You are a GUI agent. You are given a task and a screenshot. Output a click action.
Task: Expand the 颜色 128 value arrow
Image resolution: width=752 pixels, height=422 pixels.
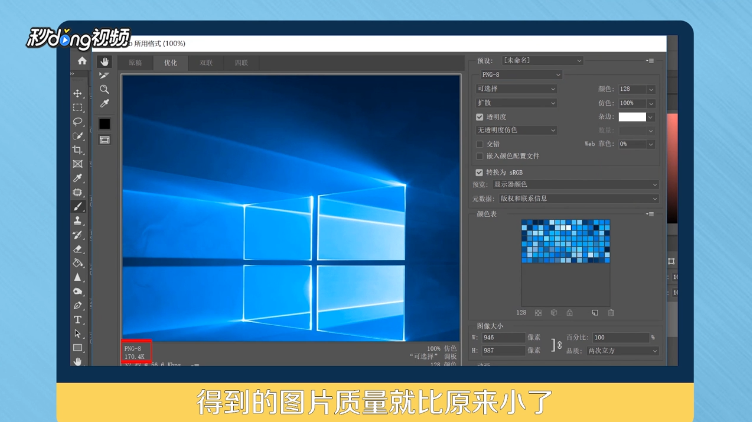[x=651, y=89]
